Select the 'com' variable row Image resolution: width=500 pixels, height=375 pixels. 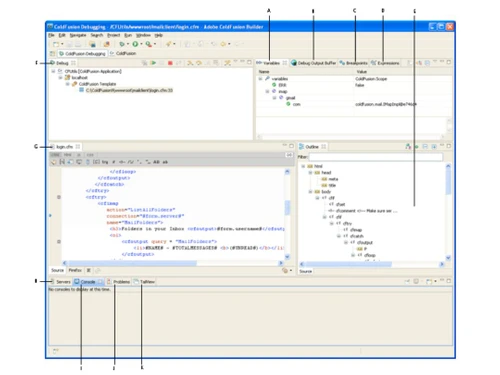pyautogui.click(x=353, y=104)
